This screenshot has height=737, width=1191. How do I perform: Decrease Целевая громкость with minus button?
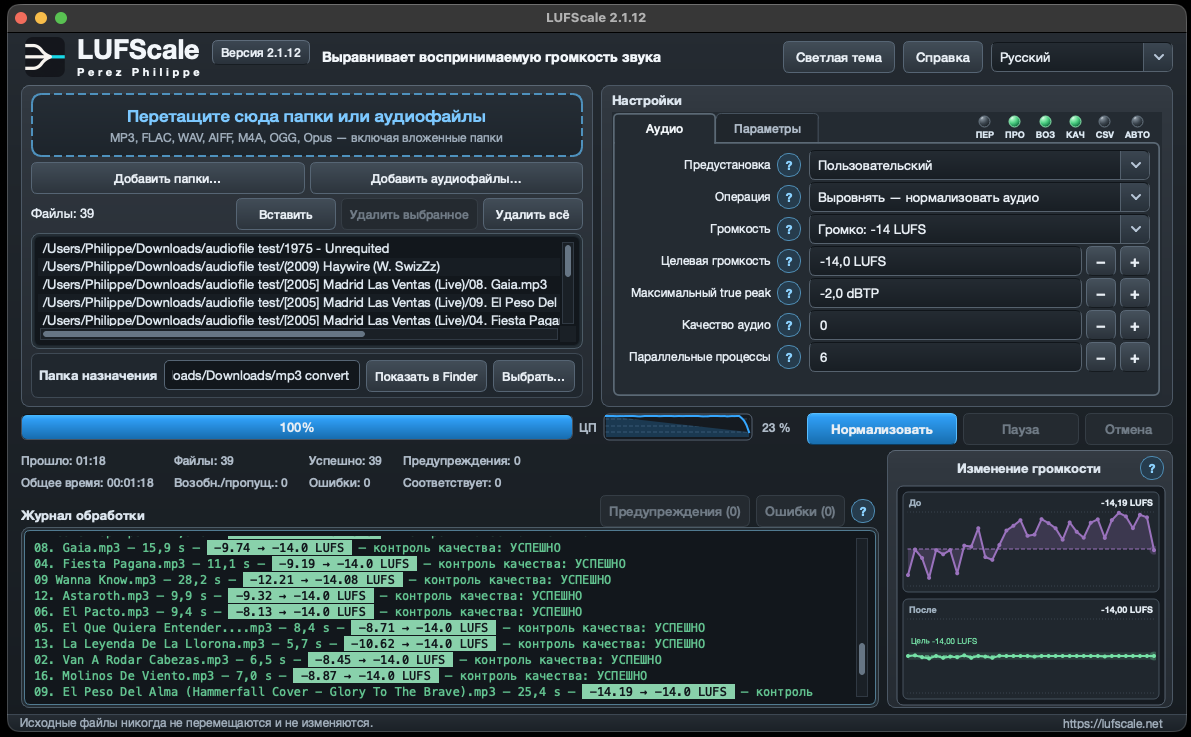tap(1101, 262)
